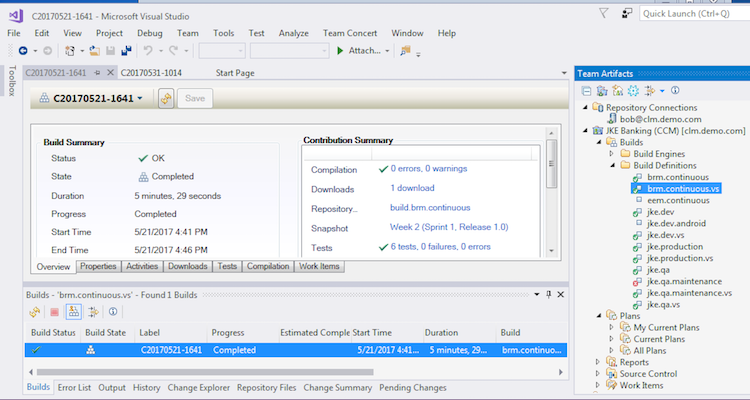Screen dimensions: 750x400
Task: Select the jke.qa.maintenance build definition
Action: click(x=684, y=281)
